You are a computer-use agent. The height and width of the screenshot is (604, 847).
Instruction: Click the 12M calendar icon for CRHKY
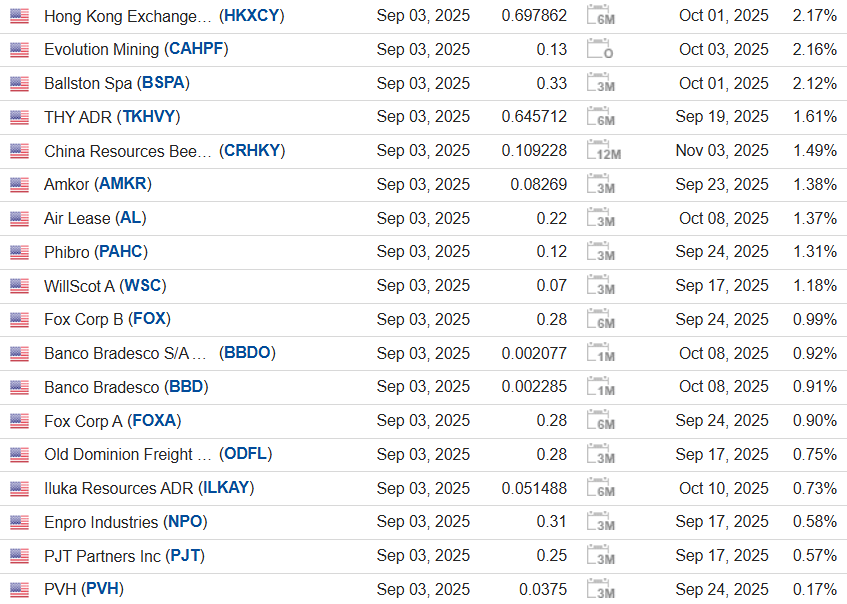[x=603, y=150]
